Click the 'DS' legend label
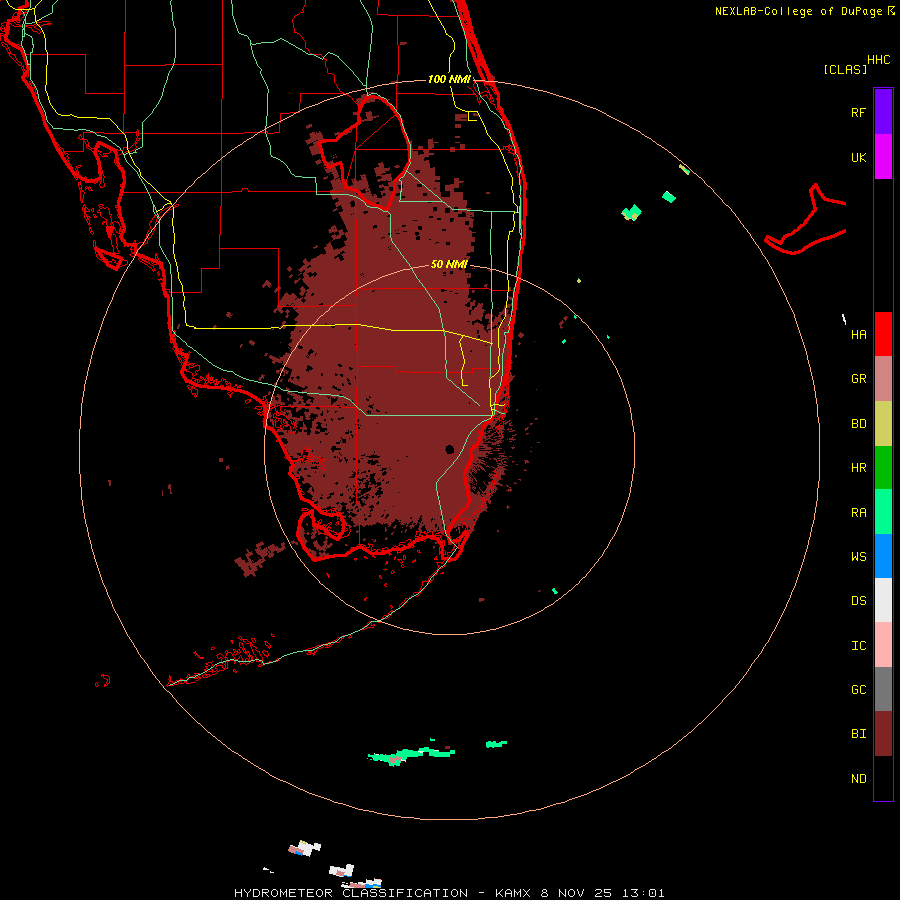900x900 pixels. coord(858,601)
